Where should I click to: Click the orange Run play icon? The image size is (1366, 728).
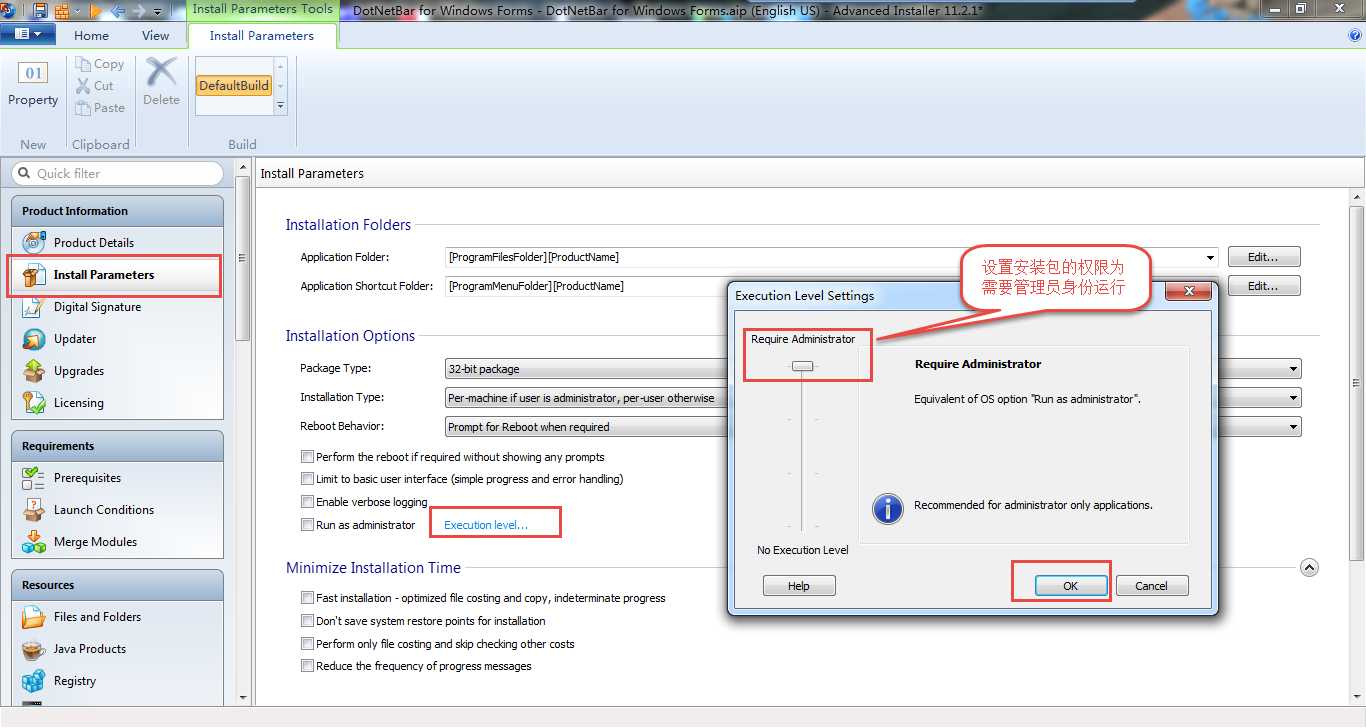pos(96,11)
